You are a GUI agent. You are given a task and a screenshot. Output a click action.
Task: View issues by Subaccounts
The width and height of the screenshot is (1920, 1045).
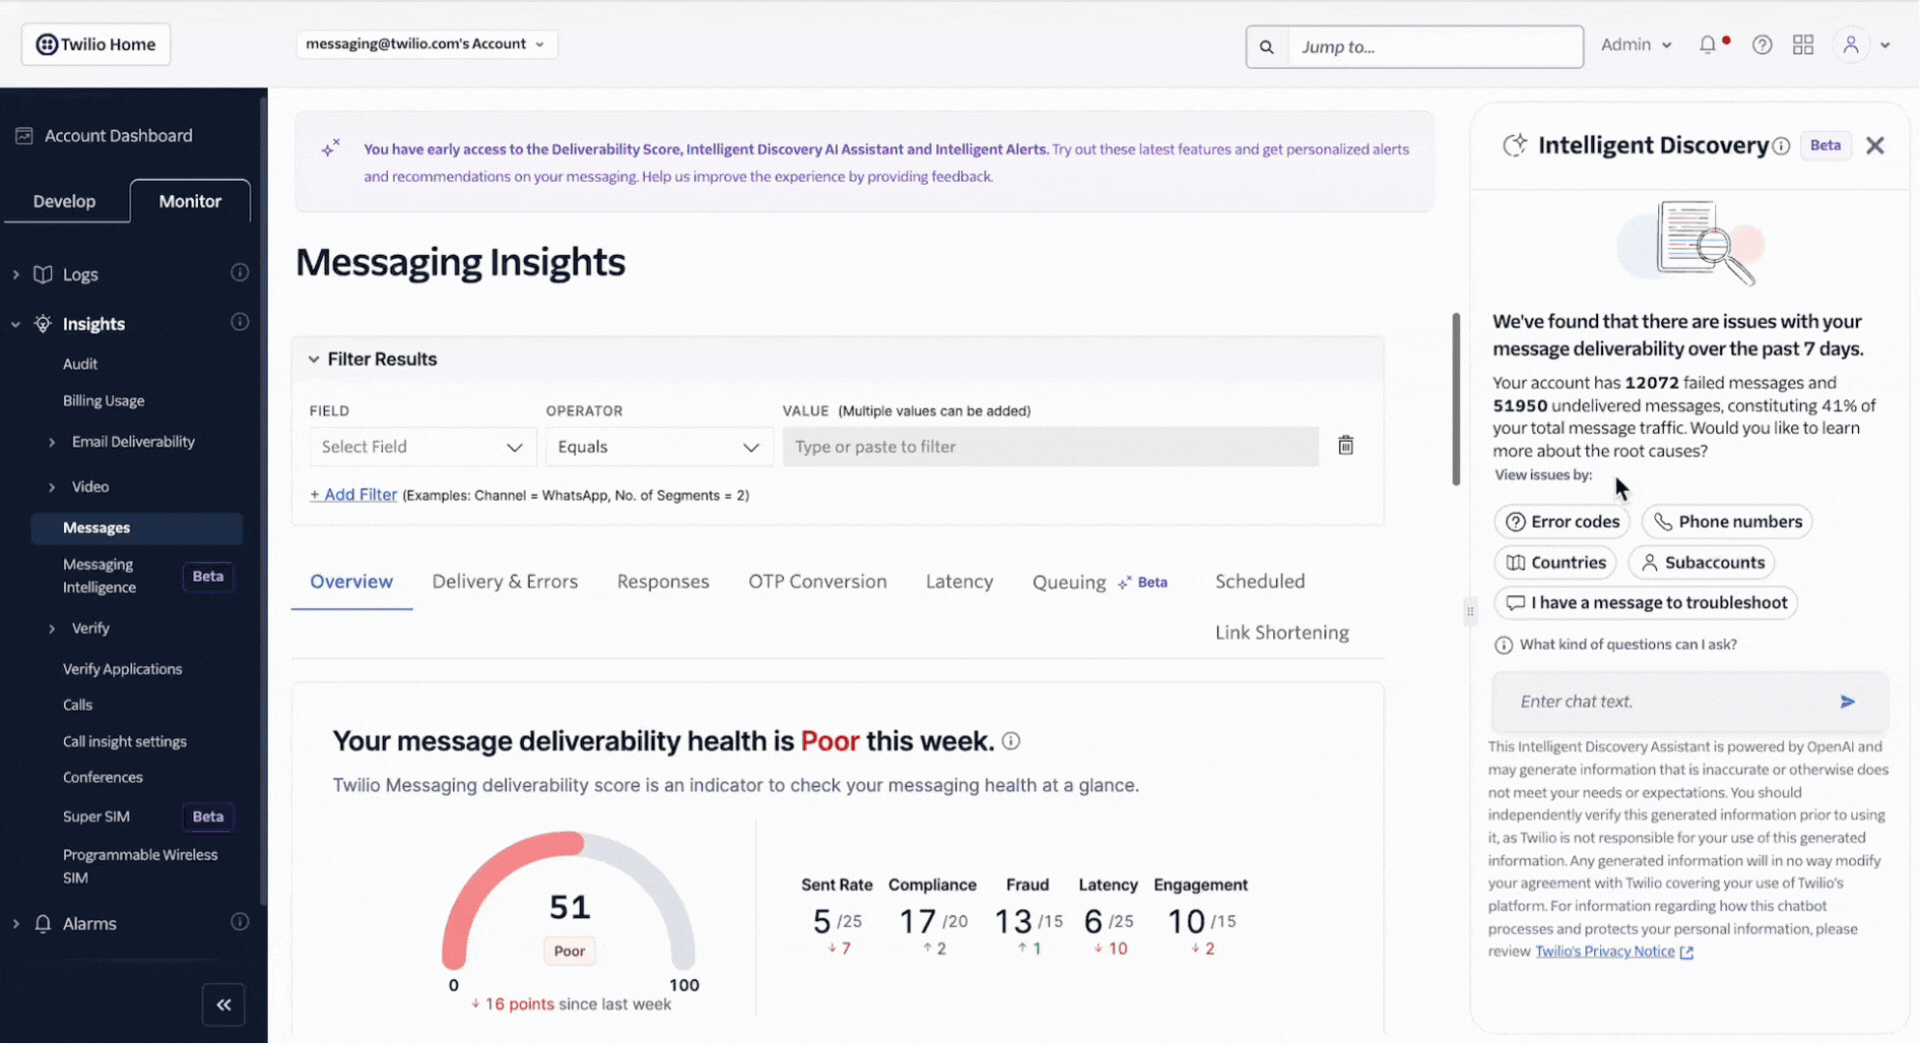(1702, 563)
